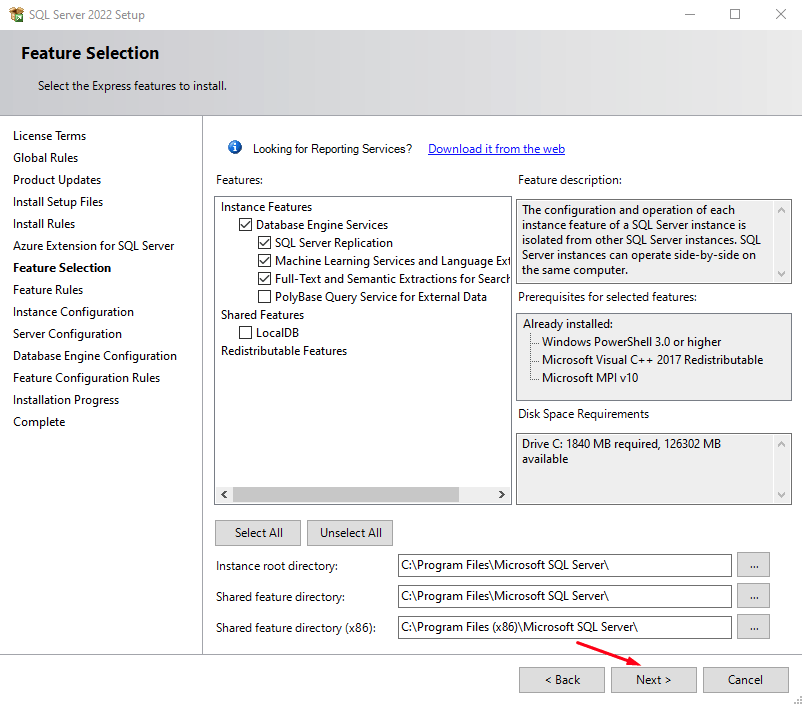Browse for shared feature directory
This screenshot has height=705, width=802.
coord(753,596)
